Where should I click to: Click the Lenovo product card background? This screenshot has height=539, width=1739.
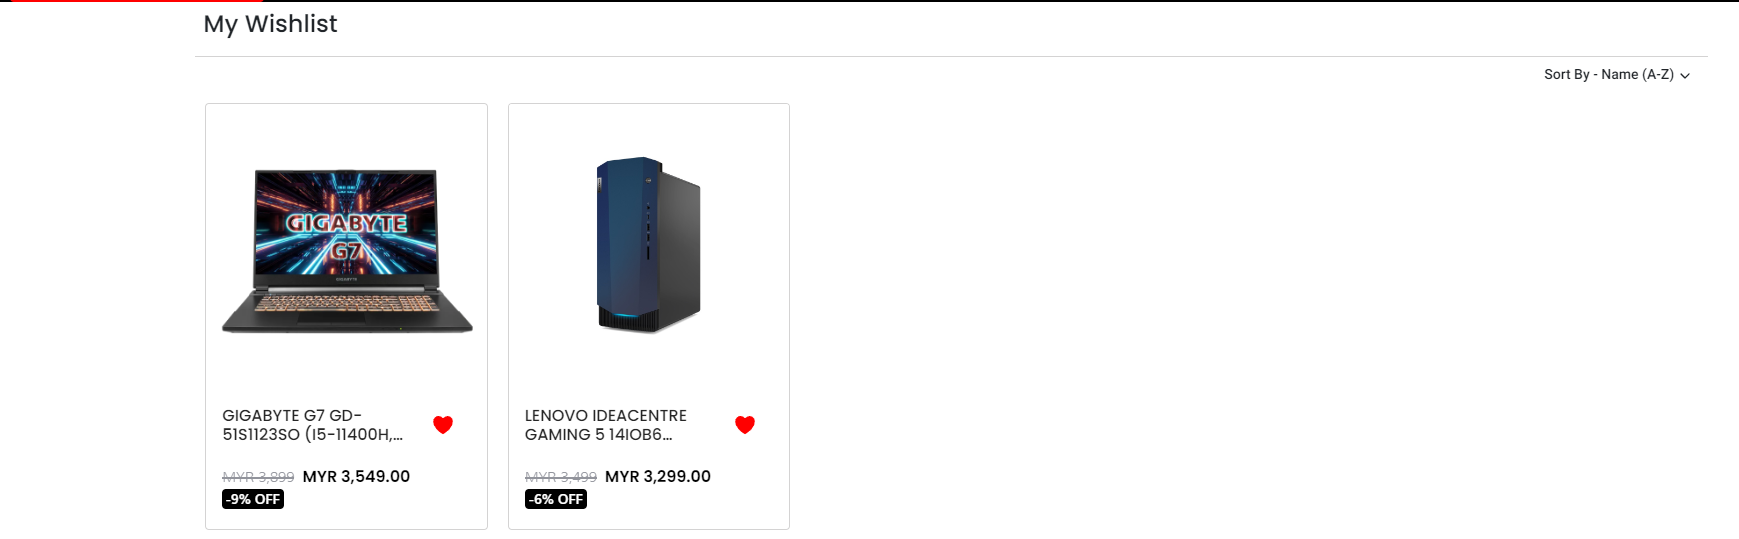[x=649, y=370]
